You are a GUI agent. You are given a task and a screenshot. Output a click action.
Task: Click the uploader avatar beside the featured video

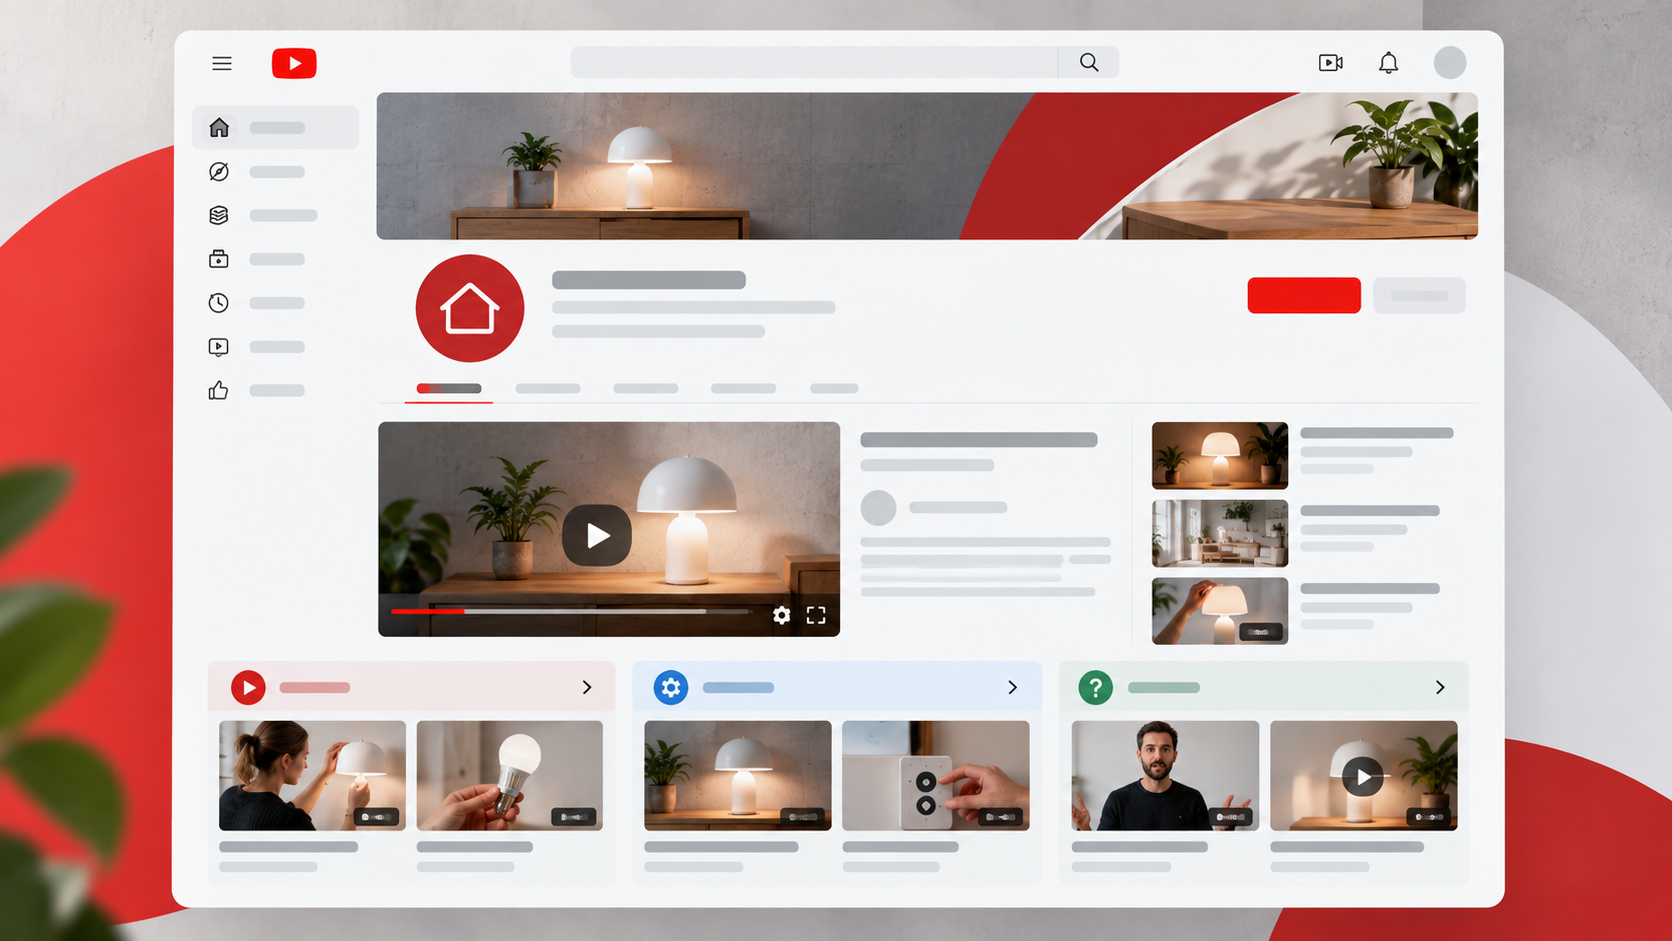[x=879, y=507]
